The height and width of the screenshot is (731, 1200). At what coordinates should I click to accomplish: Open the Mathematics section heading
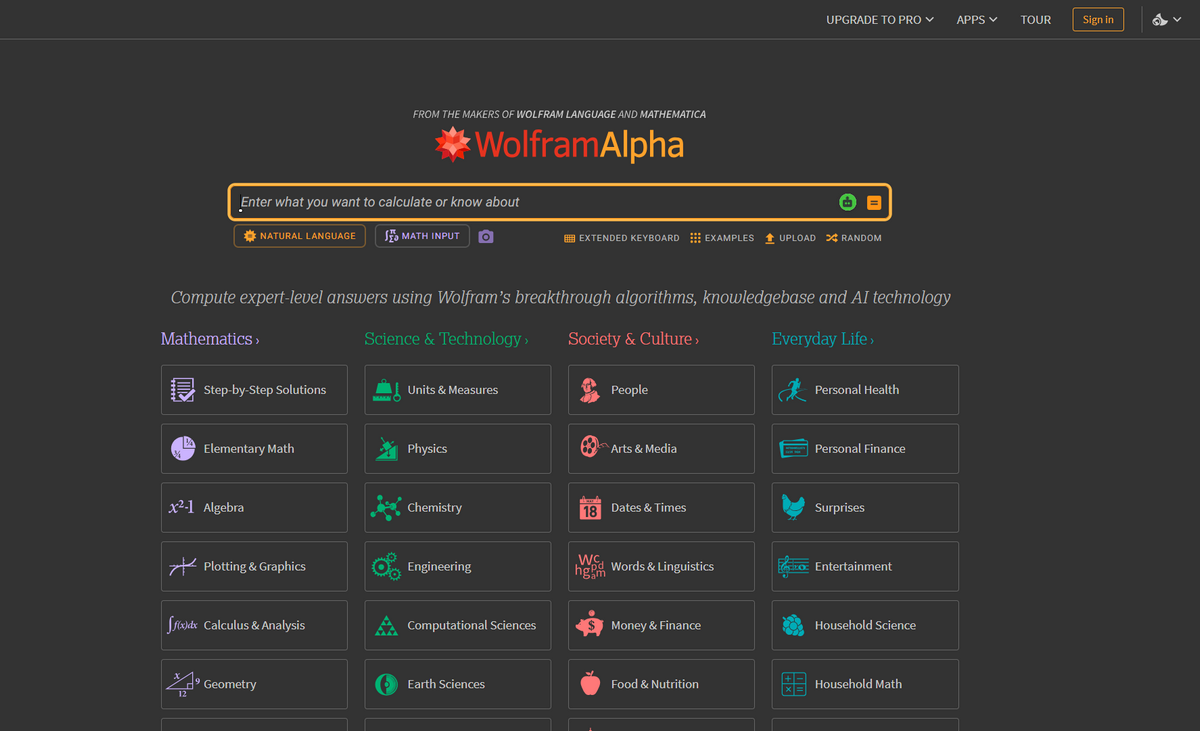210,339
